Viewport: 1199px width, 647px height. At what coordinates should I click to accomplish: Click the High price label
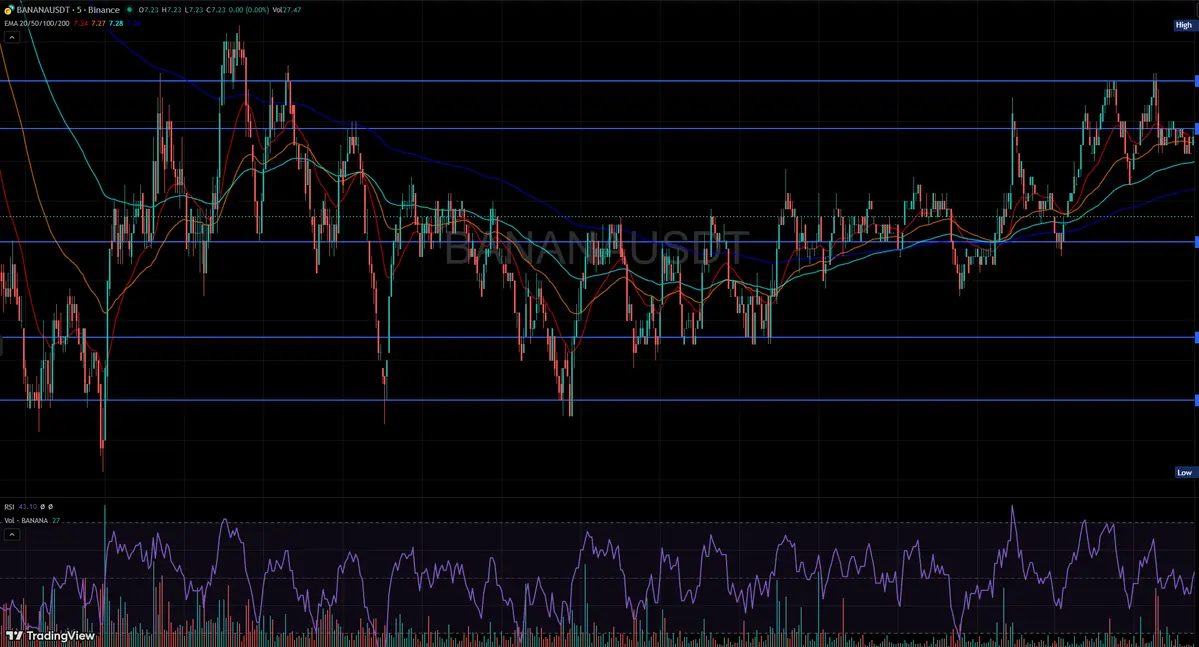pos(1184,25)
